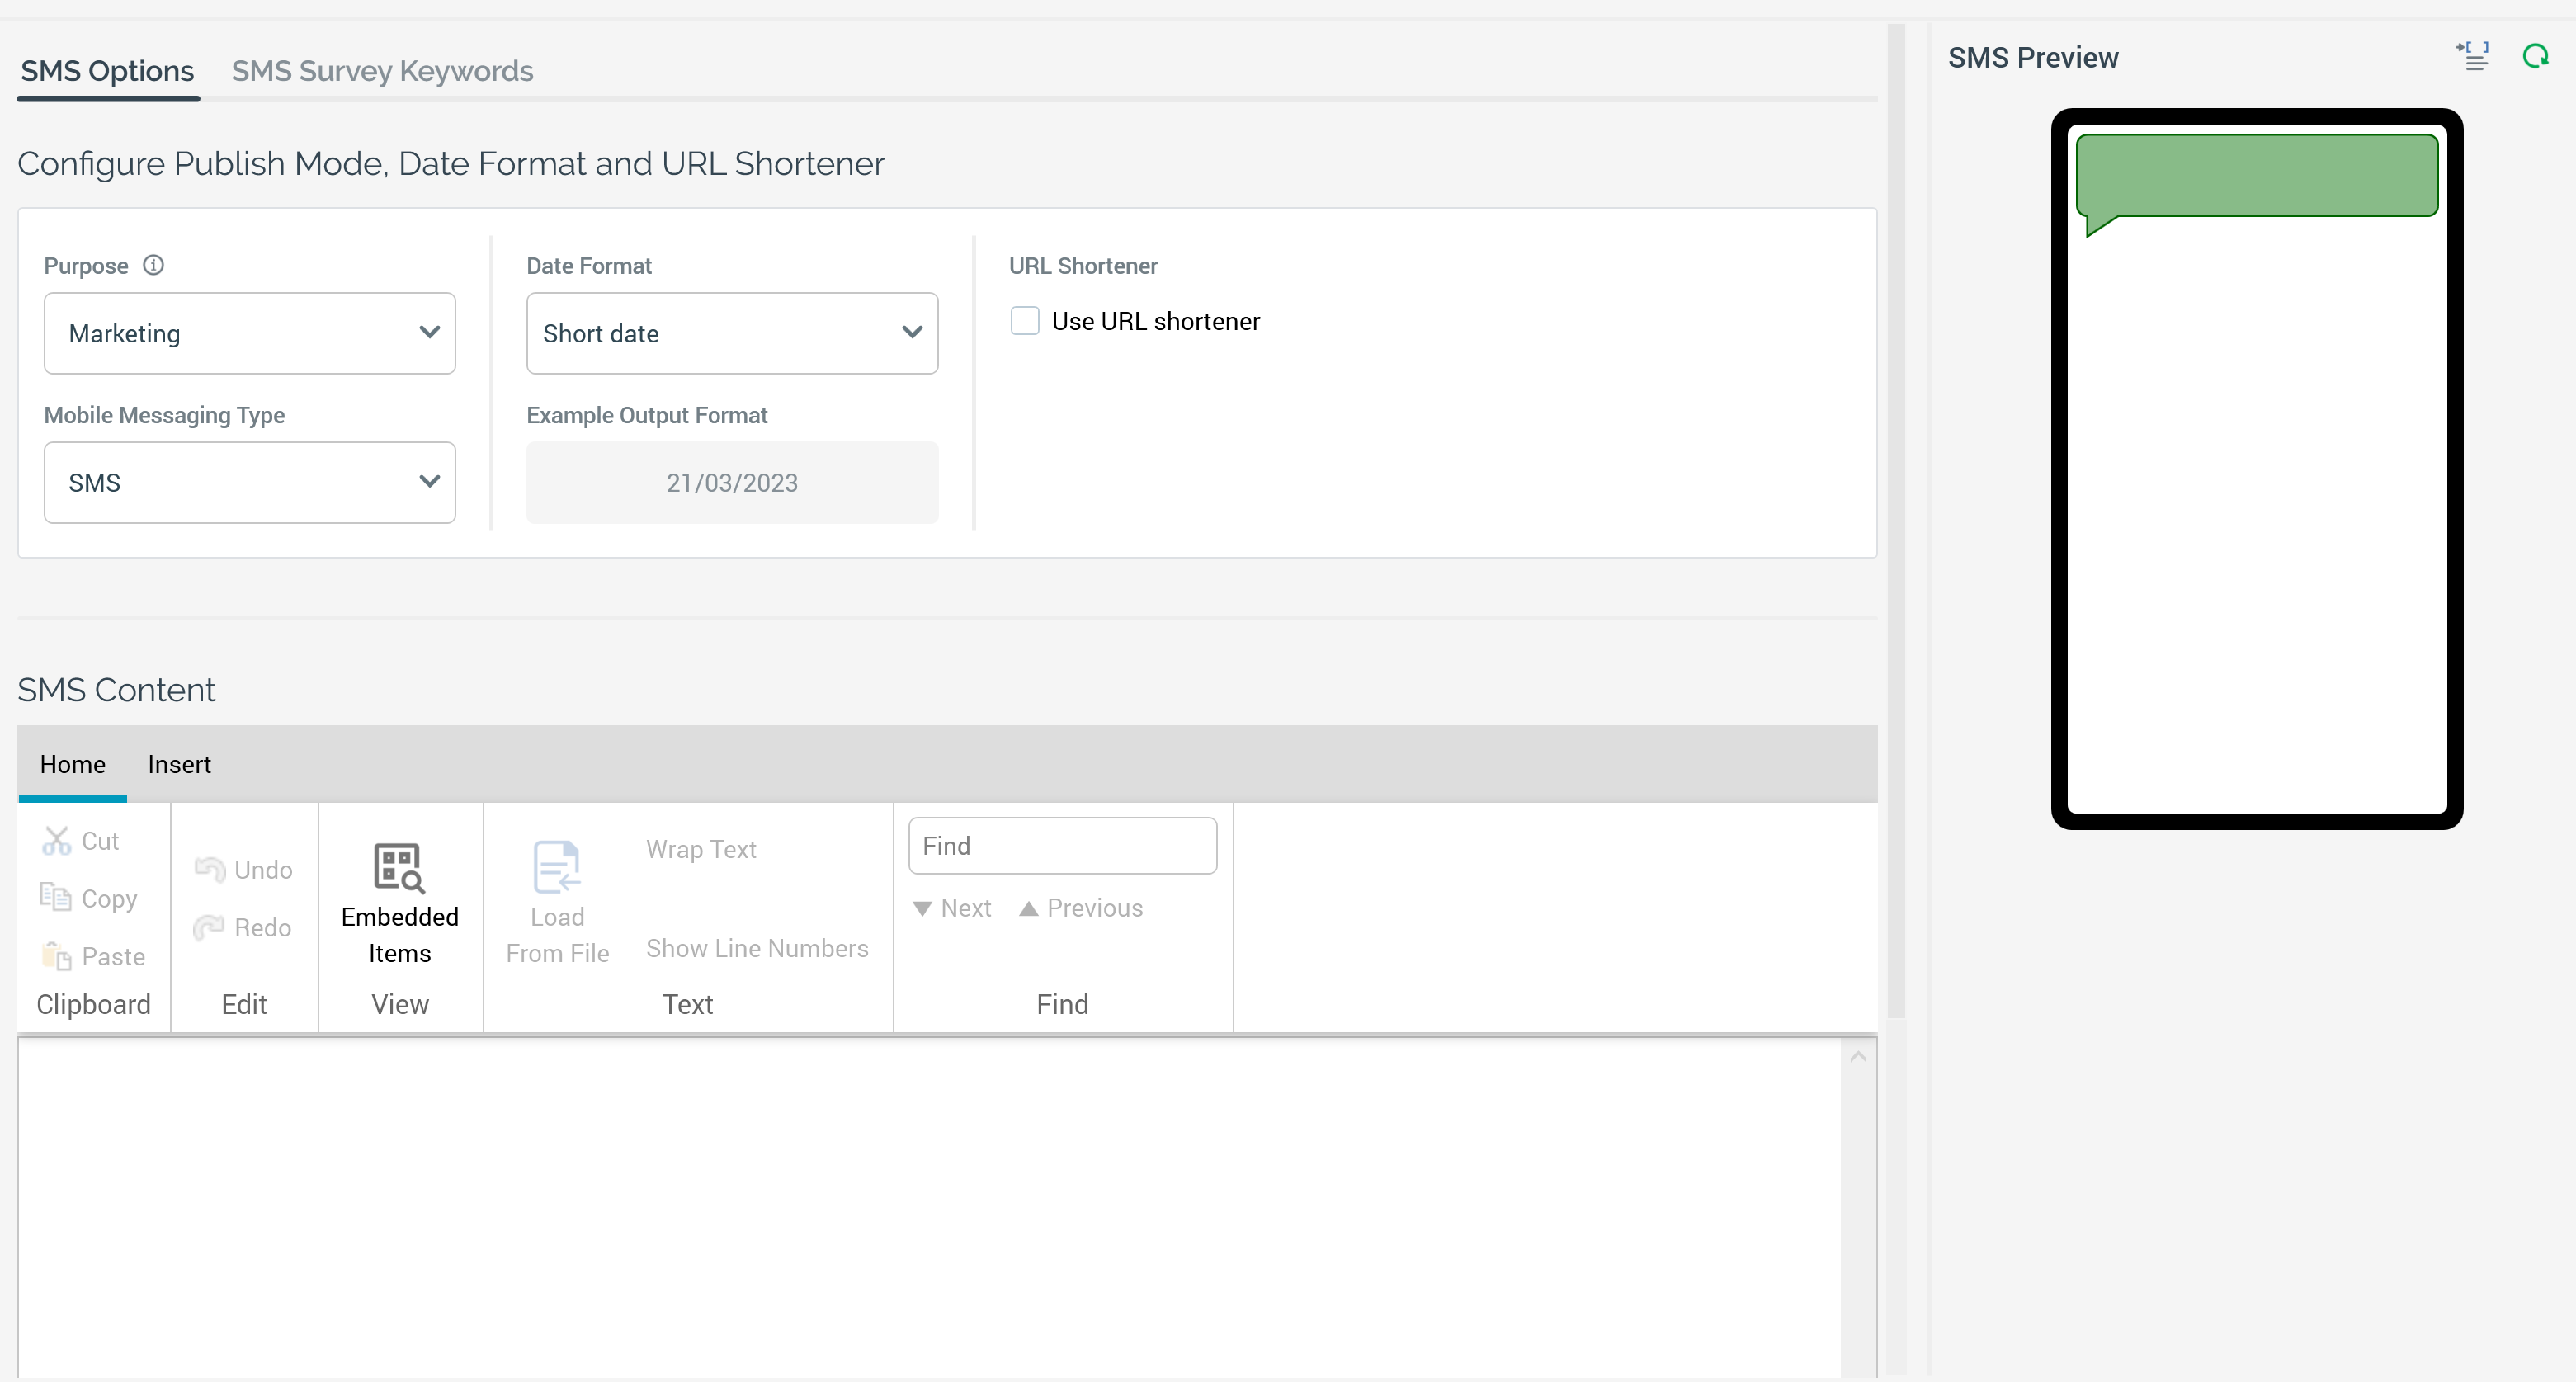
Task: Click the insert-lines icon beside refresh
Action: (x=2473, y=57)
